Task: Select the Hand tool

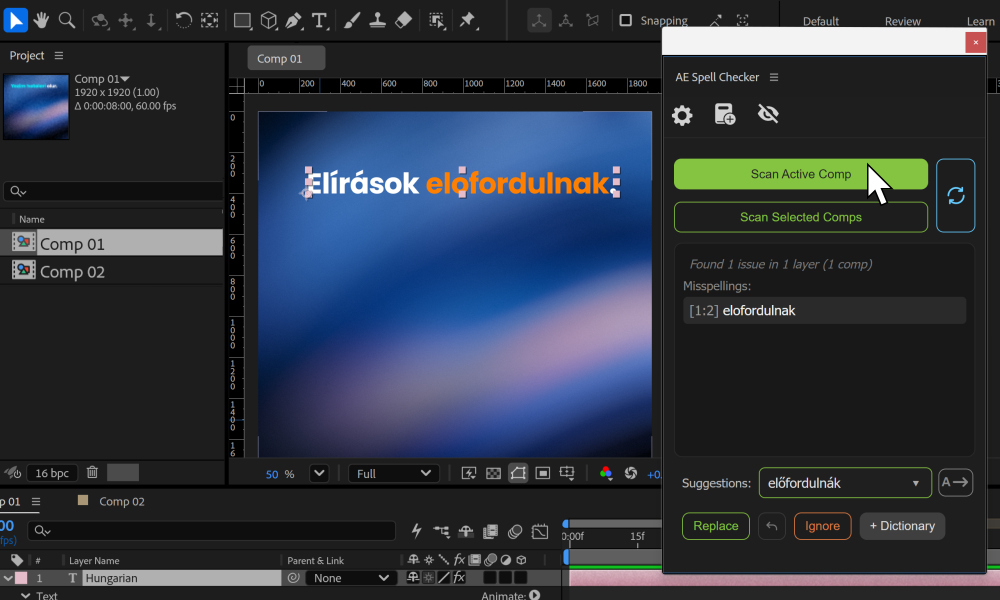Action: point(41,20)
